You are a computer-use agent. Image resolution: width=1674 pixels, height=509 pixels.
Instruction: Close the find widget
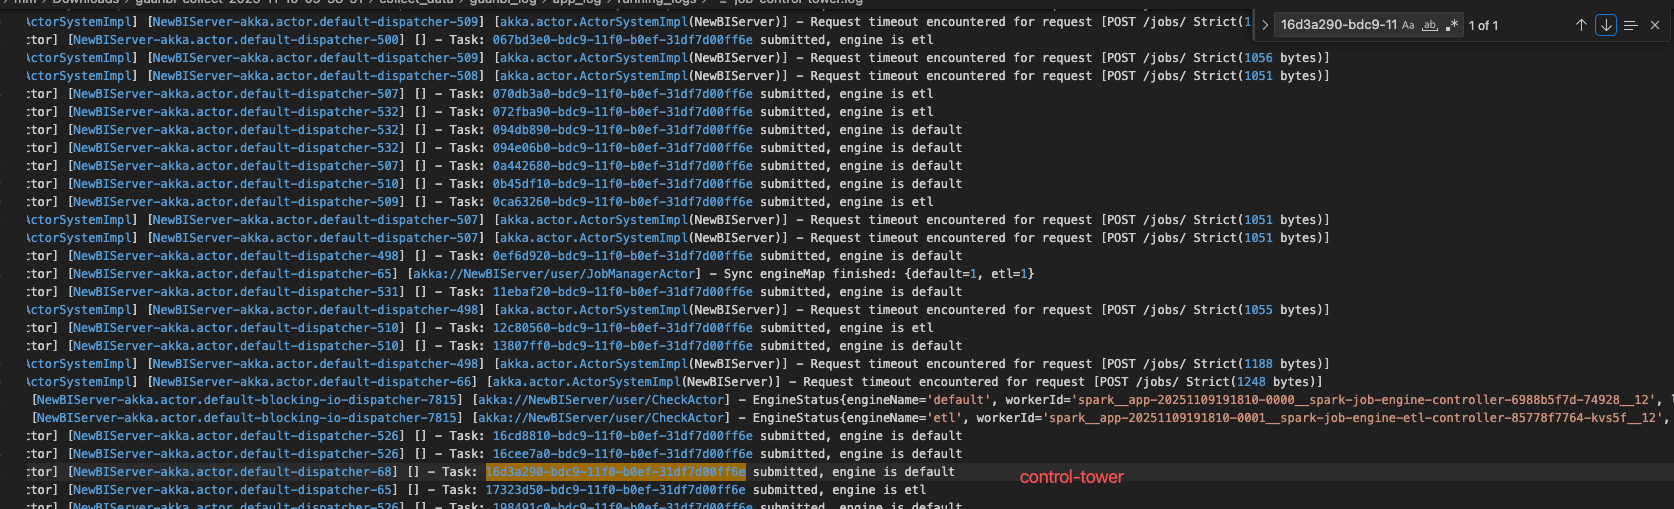coord(1655,25)
